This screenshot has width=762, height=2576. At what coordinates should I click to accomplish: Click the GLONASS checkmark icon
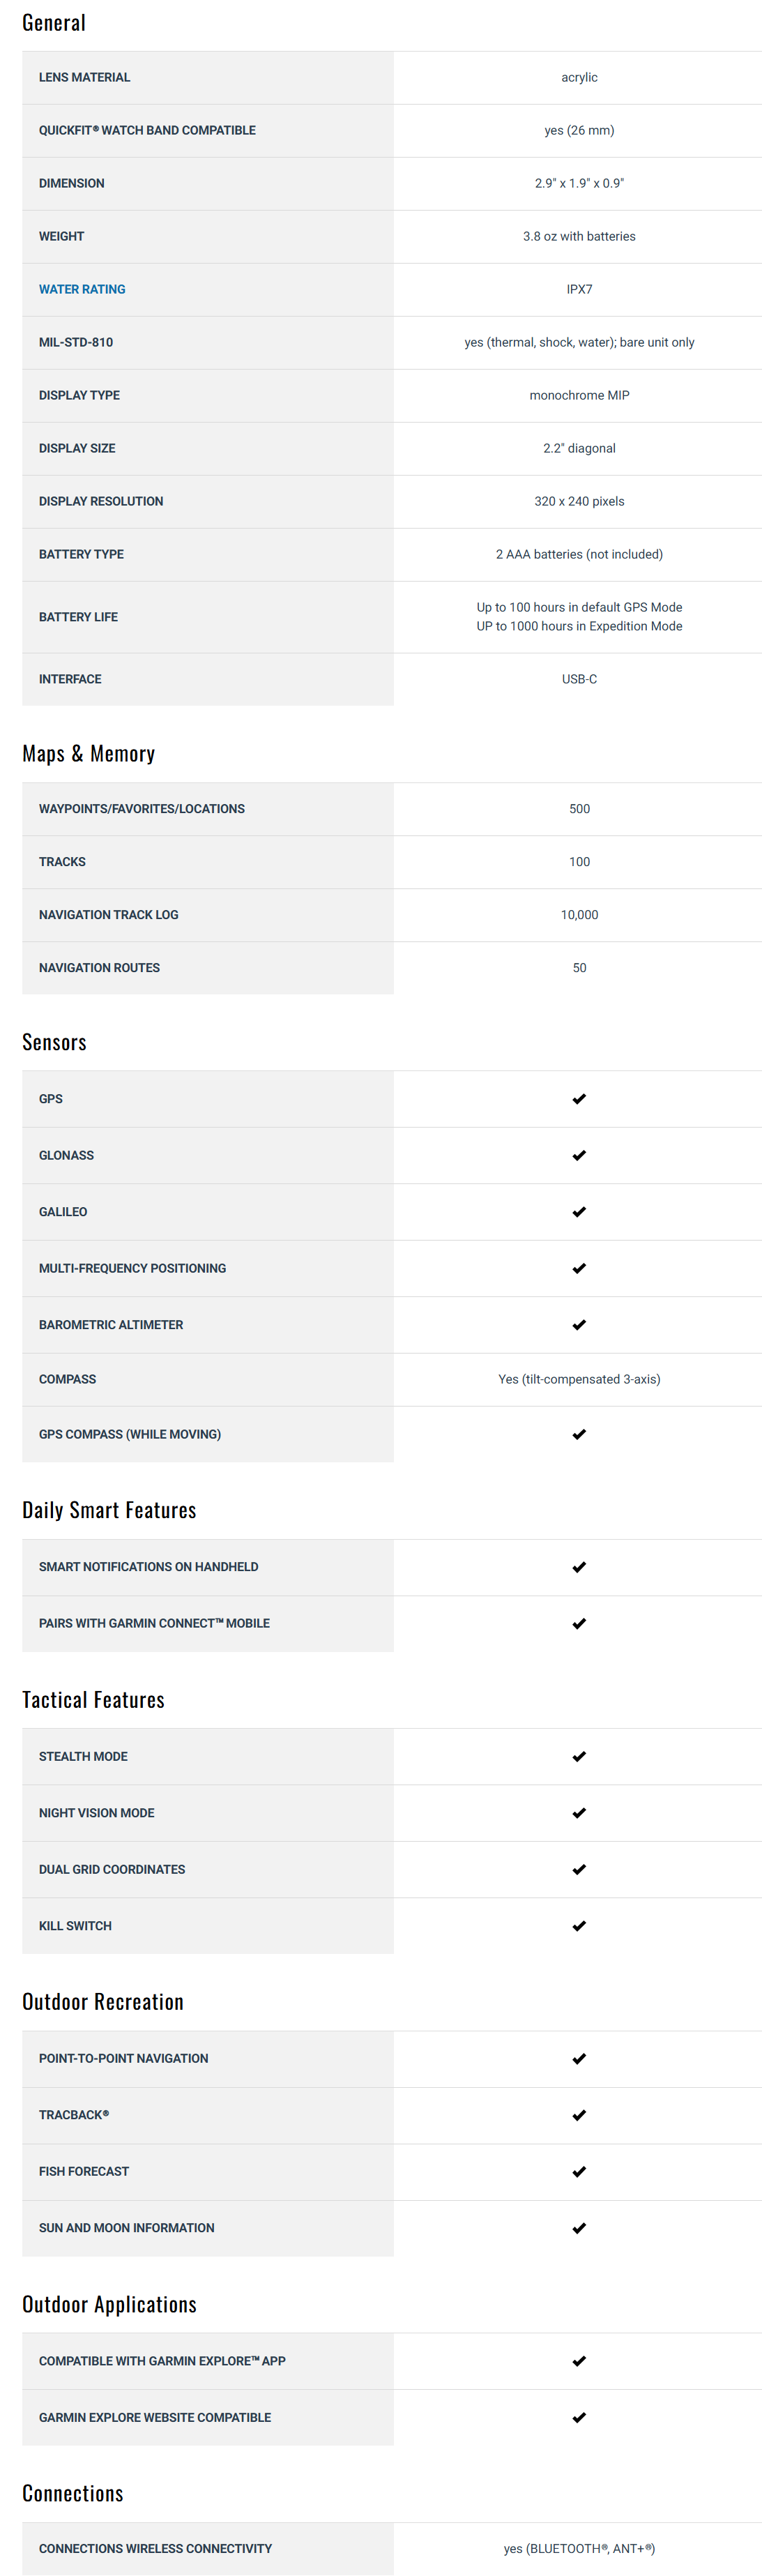(579, 1155)
